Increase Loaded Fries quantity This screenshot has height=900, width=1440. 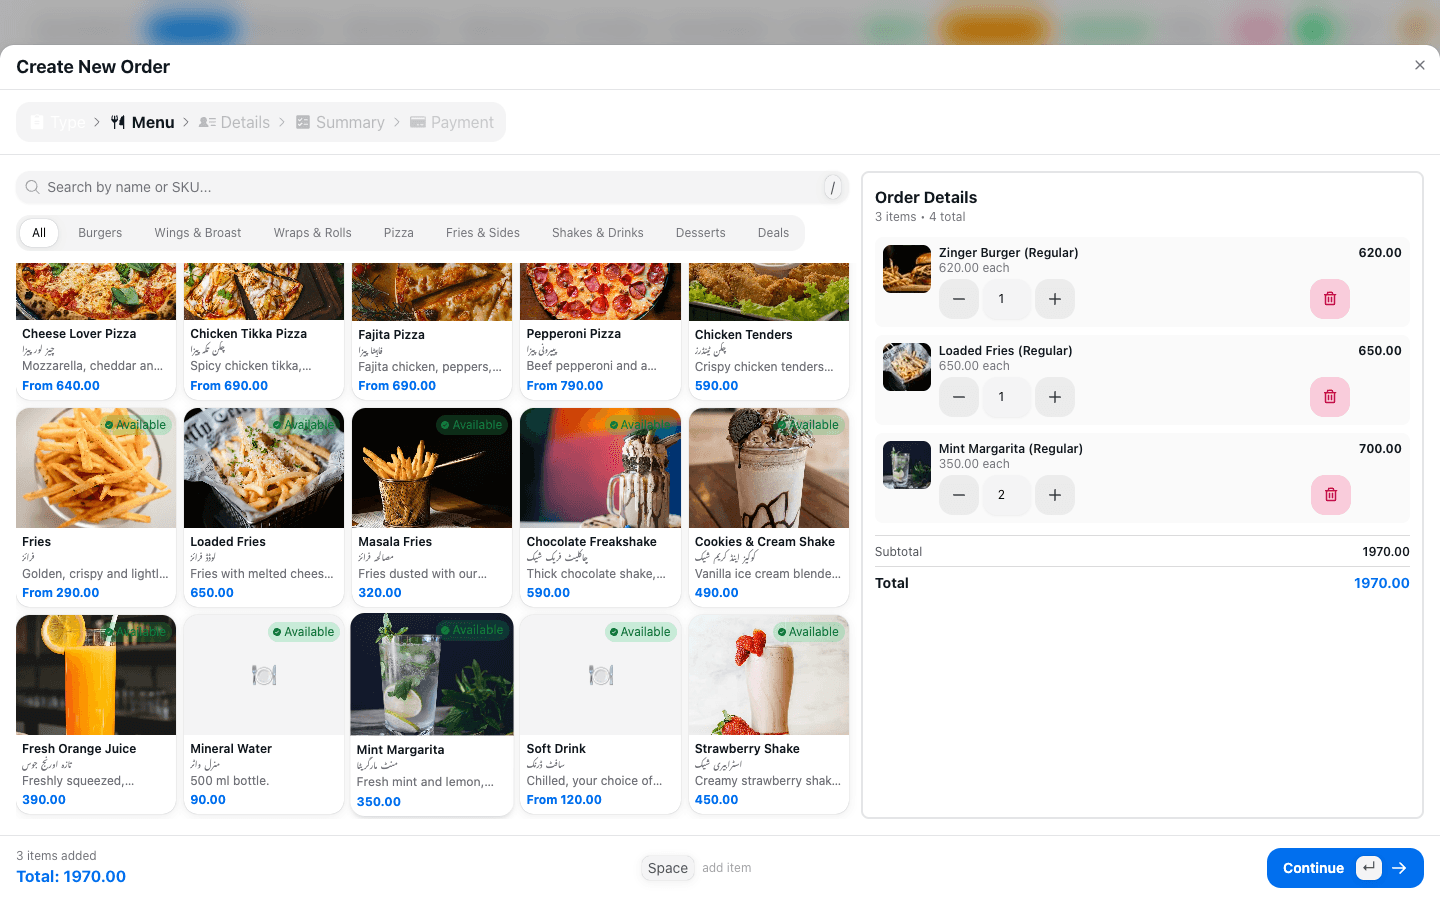pyautogui.click(x=1054, y=397)
